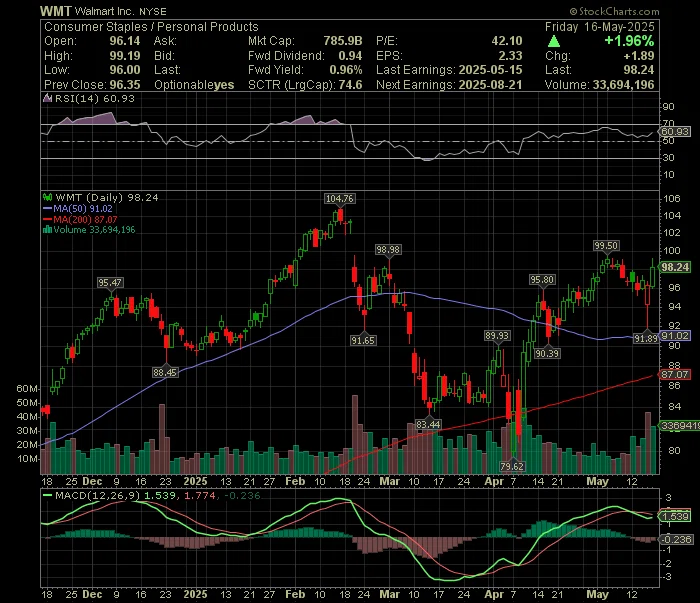
Task: Click the +1.96% percent change value
Action: click(x=629, y=41)
